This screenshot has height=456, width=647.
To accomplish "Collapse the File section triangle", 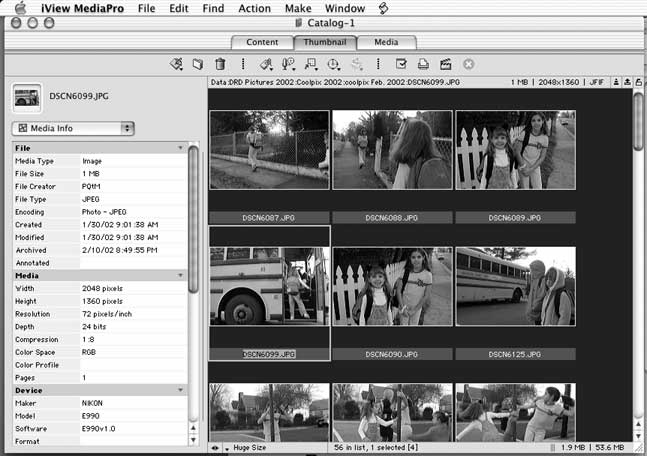I will pos(180,148).
